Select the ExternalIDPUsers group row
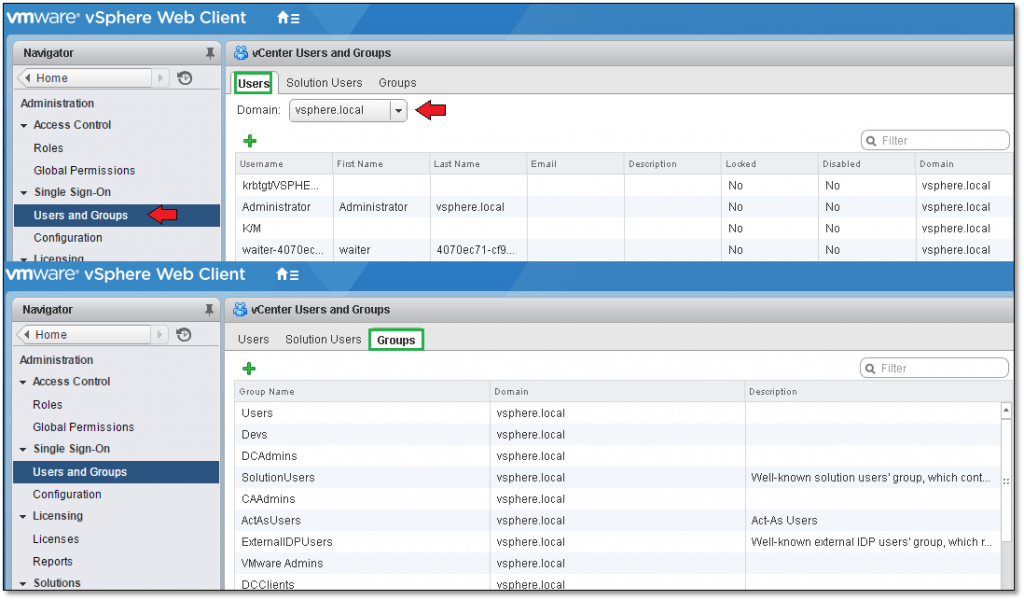Image resolution: width=1024 pixels, height=600 pixels. tap(618, 543)
